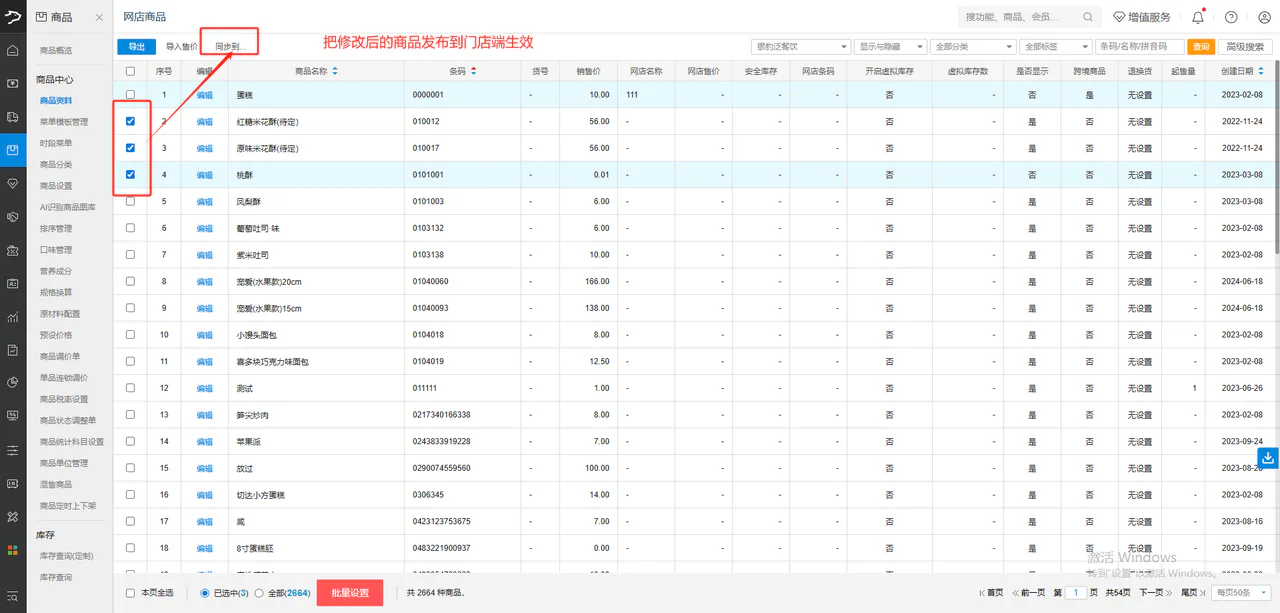Image resolution: width=1280 pixels, height=613 pixels.
Task: Open 商品概览 in the side menu
Action: [x=56, y=50]
